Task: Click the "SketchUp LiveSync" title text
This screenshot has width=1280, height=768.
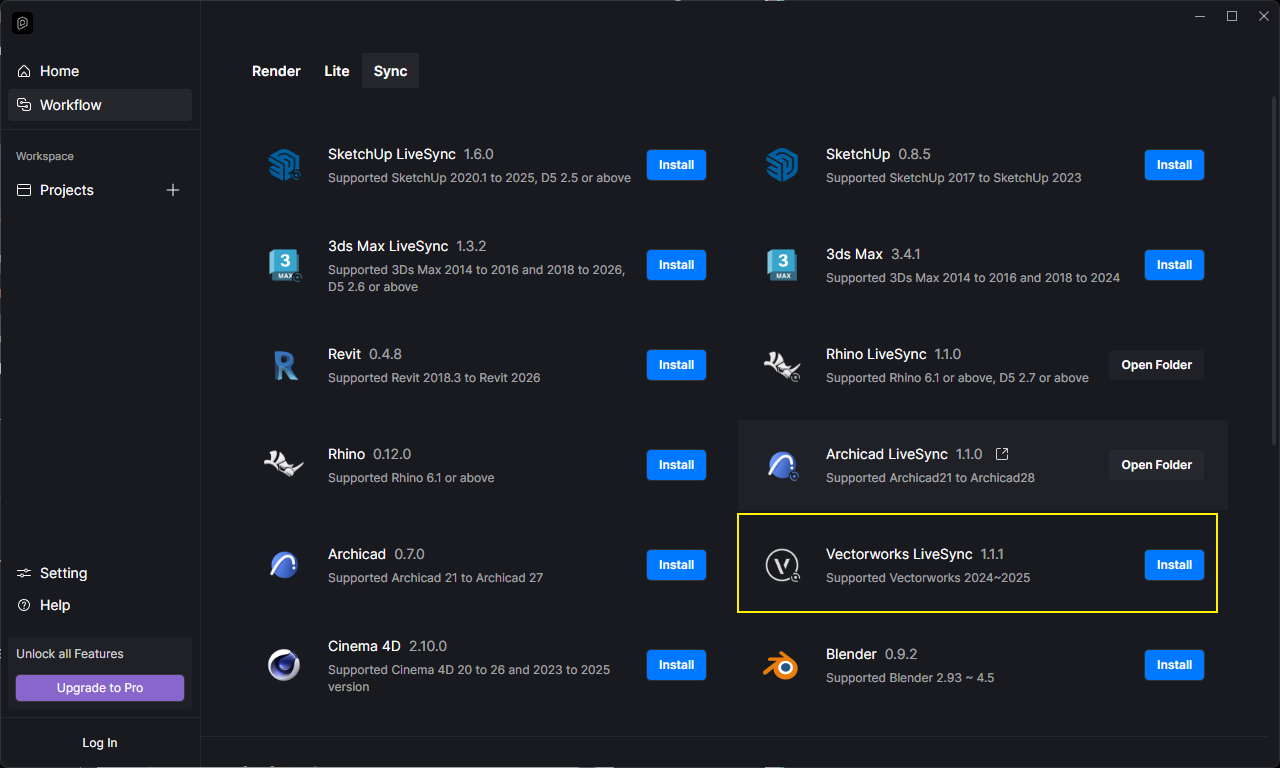Action: click(392, 154)
